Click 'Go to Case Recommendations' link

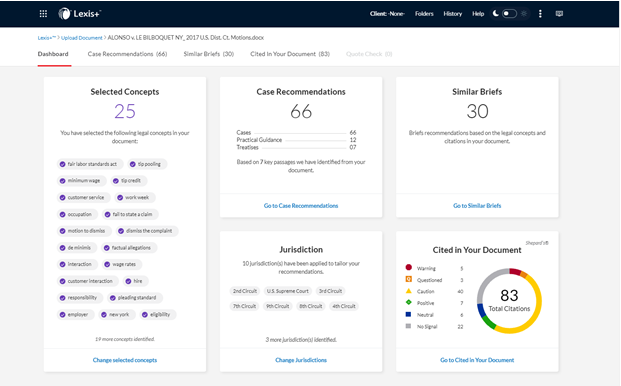(301, 205)
